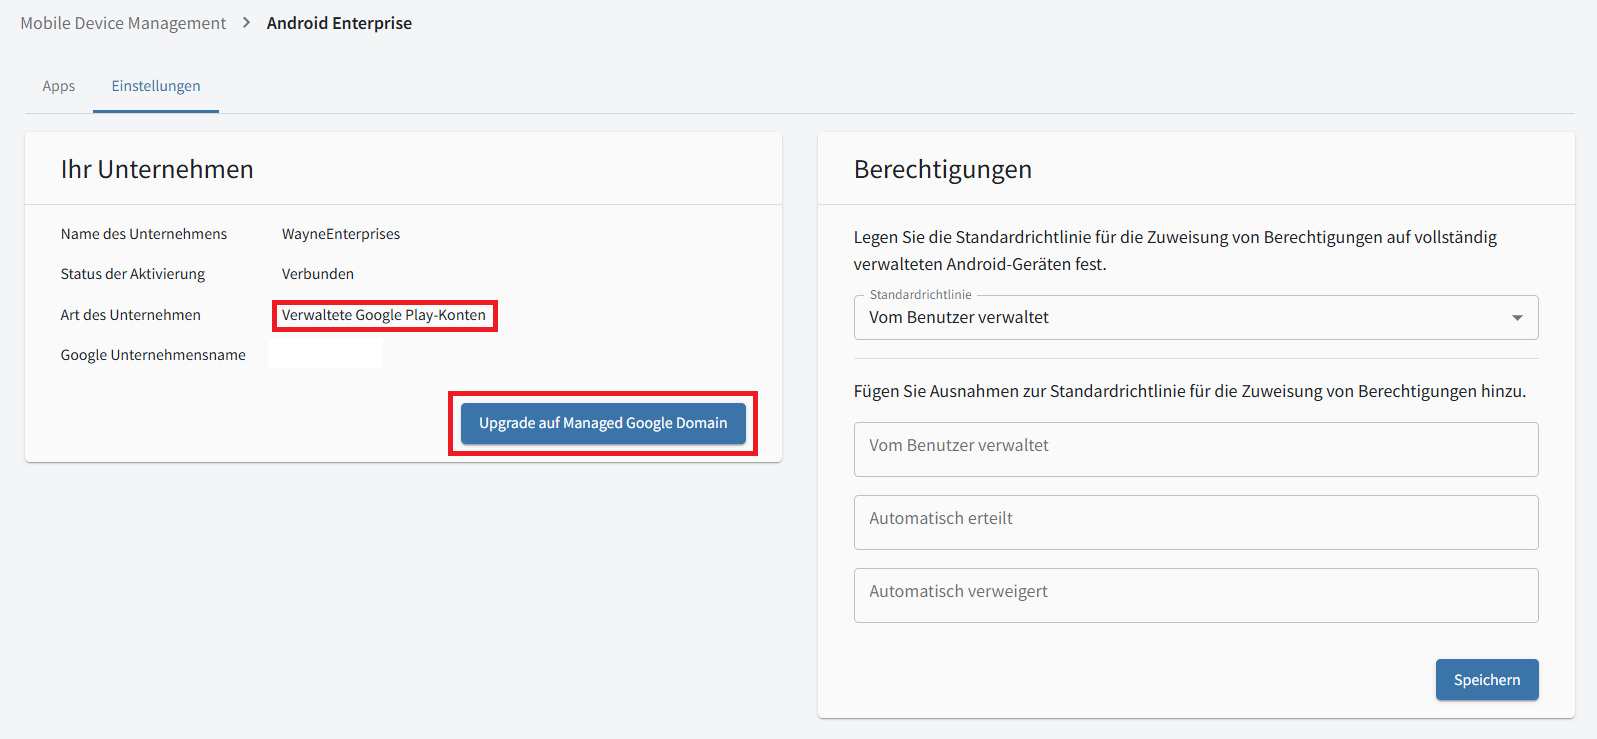
Task: Switch to the Einstellungen tab
Action: click(x=156, y=86)
